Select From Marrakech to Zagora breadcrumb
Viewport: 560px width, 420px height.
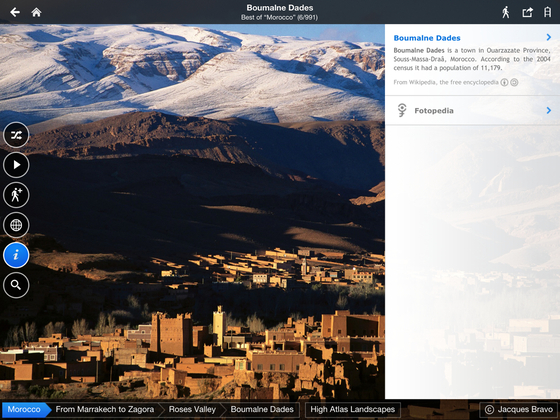(x=105, y=409)
